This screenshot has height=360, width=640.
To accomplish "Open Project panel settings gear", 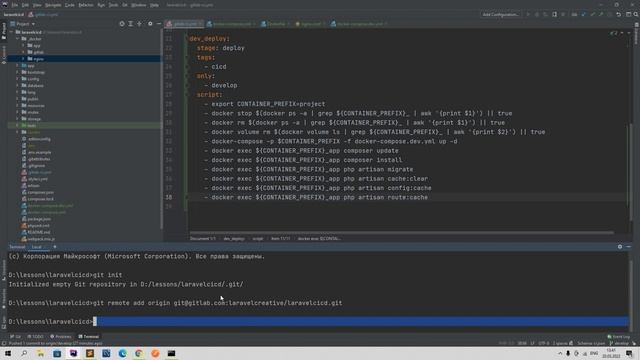I will coord(150,24).
